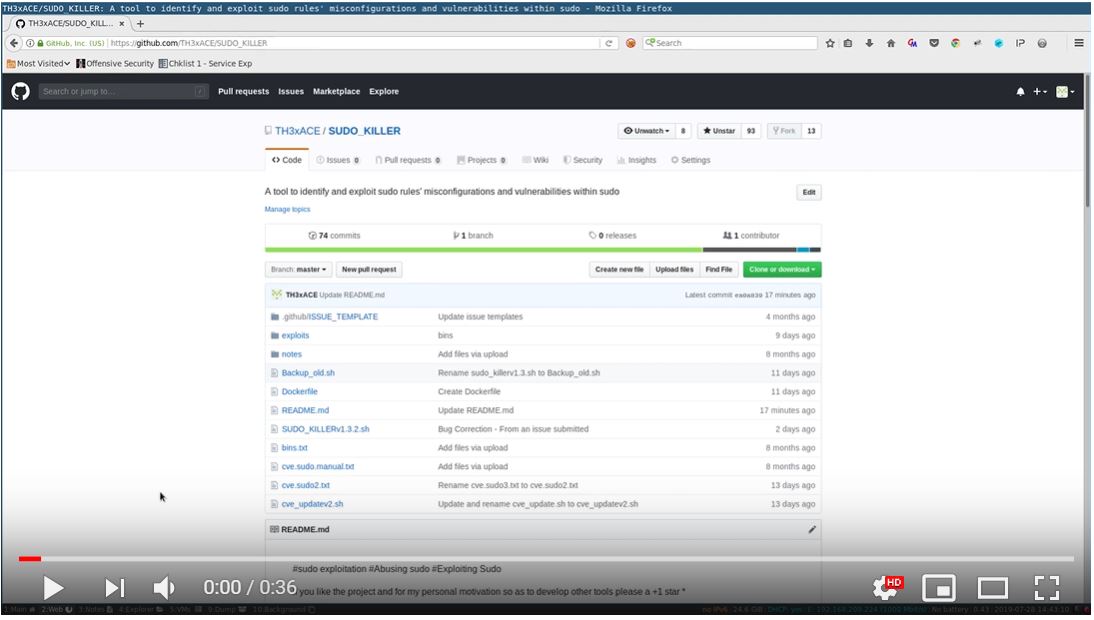Open GitHub notifications bell
1094x620 pixels.
(1020, 91)
